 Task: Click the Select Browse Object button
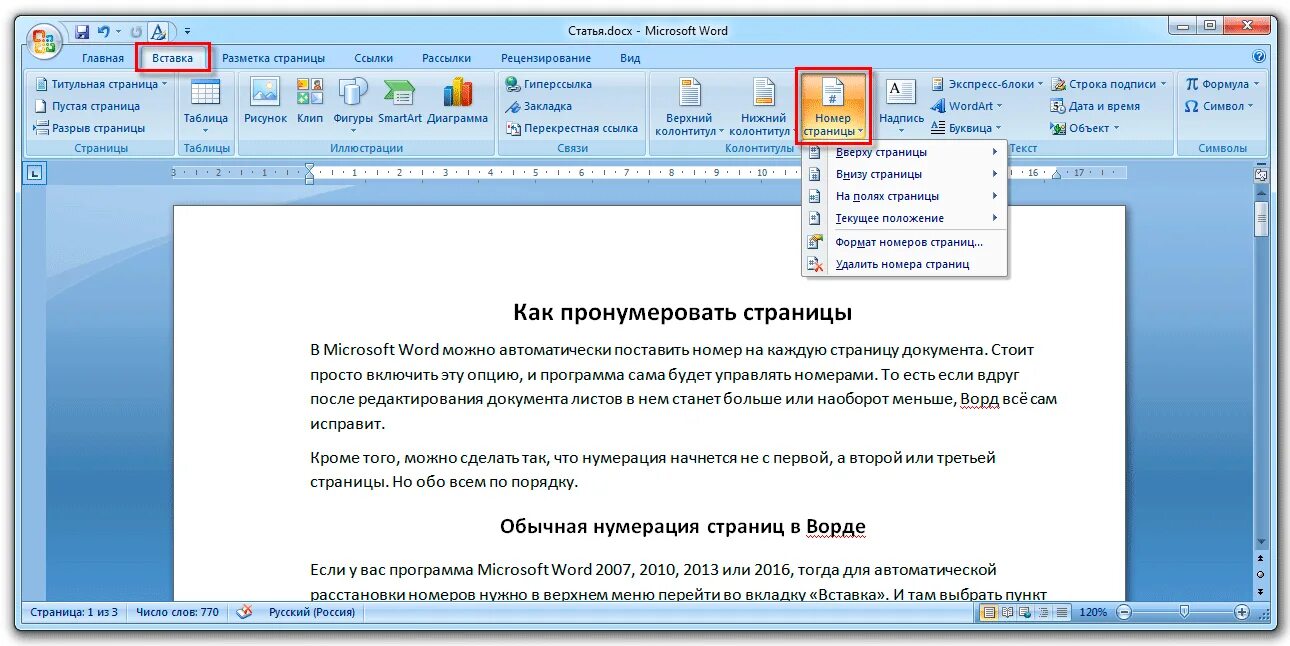1262,574
